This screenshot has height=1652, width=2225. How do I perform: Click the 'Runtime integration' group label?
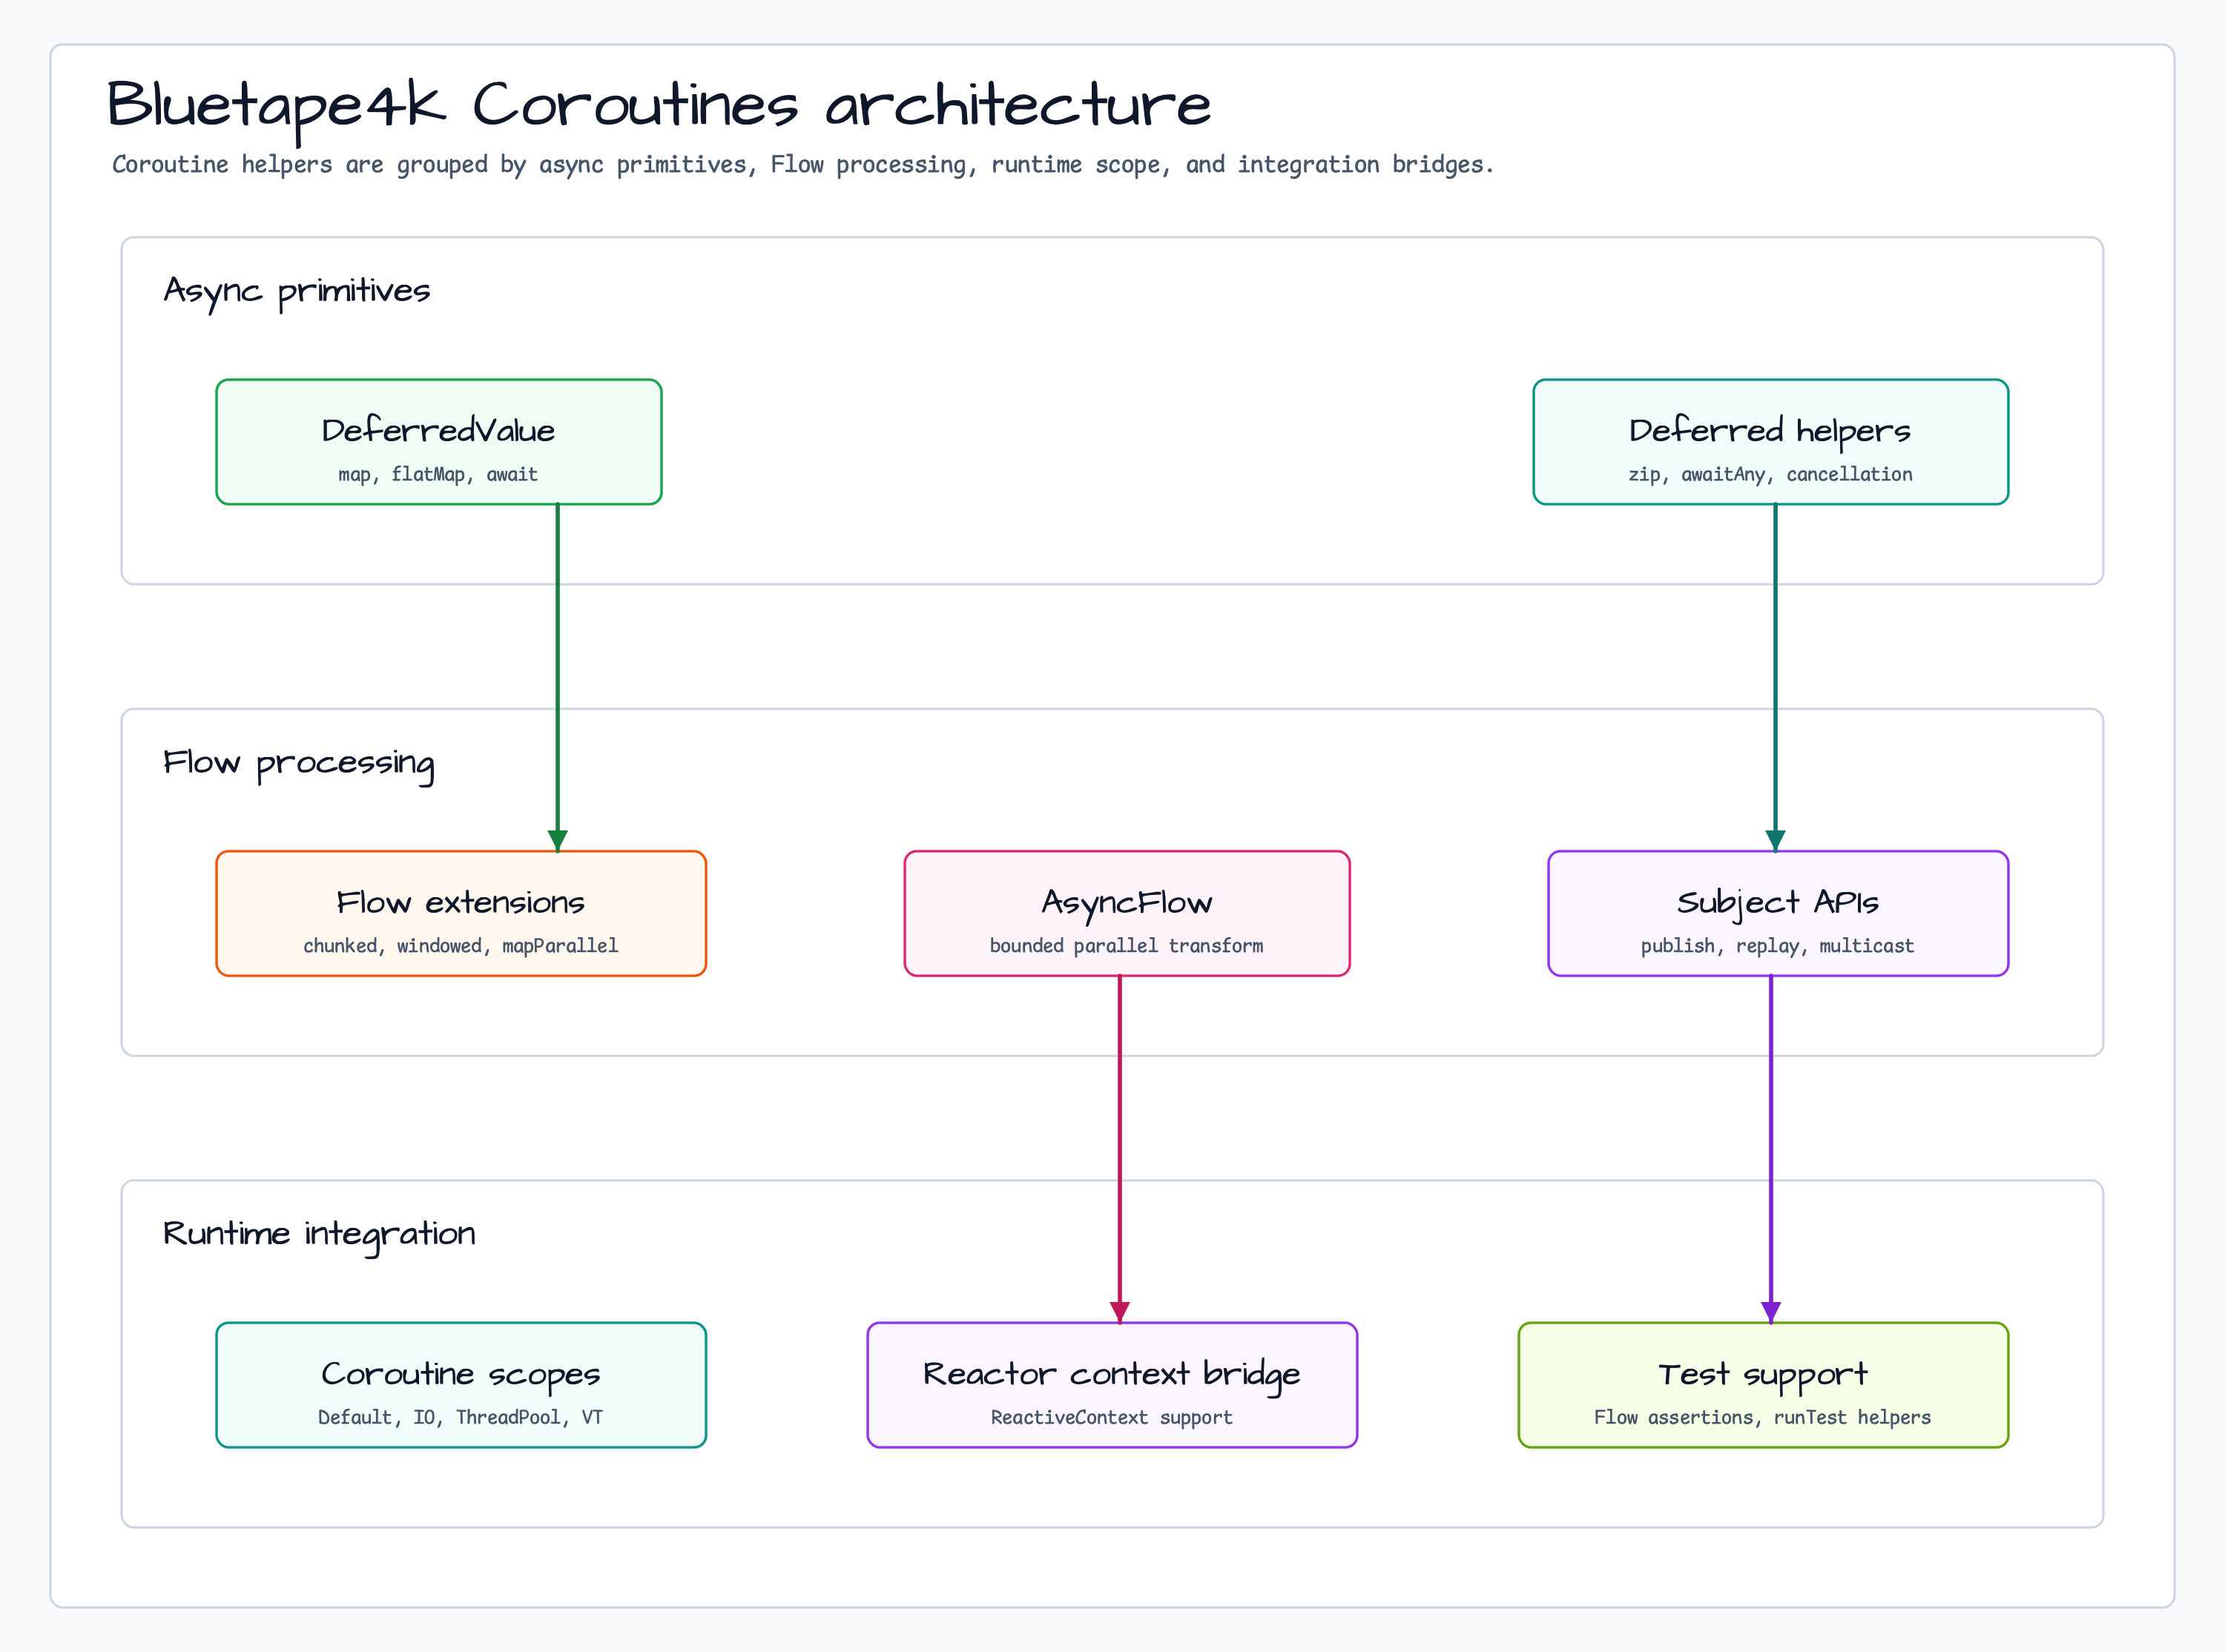[x=319, y=1235]
